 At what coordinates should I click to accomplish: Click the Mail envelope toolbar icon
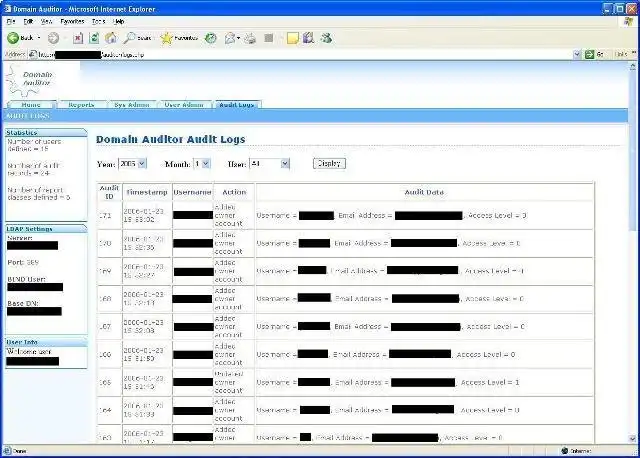pos(230,38)
